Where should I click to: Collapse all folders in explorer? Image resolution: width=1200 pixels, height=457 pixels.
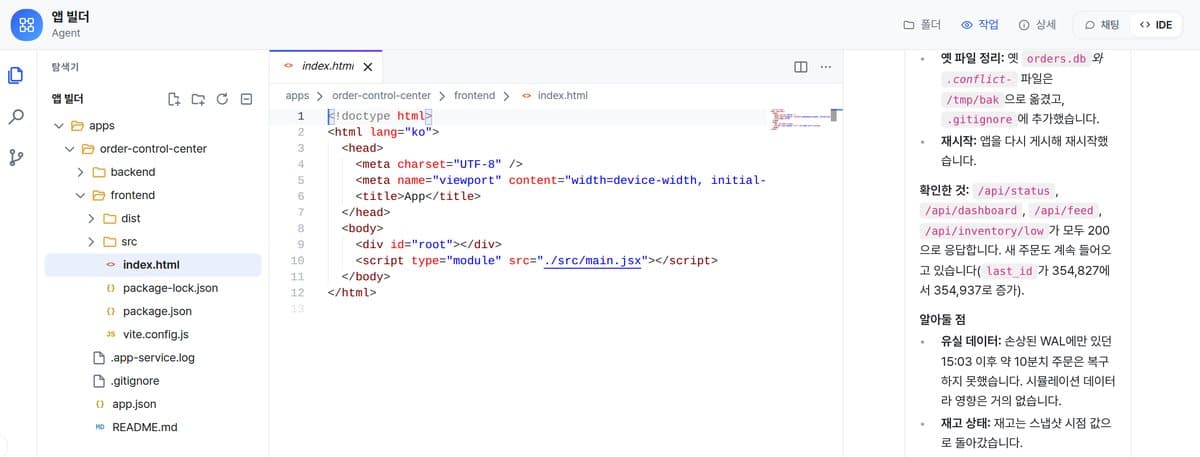246,99
